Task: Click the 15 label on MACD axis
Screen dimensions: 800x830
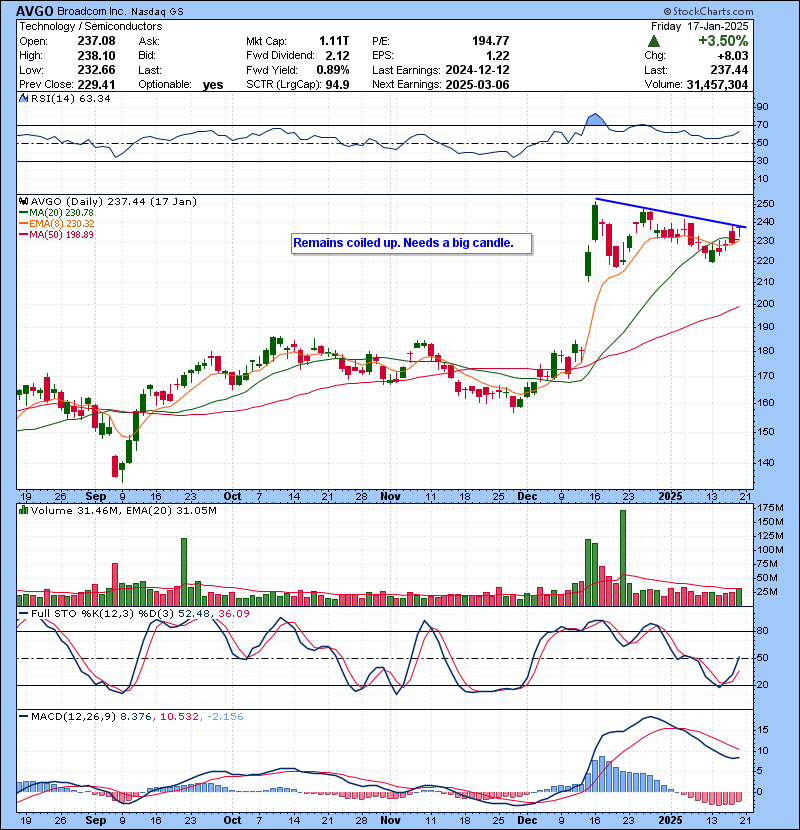Action: pos(762,730)
